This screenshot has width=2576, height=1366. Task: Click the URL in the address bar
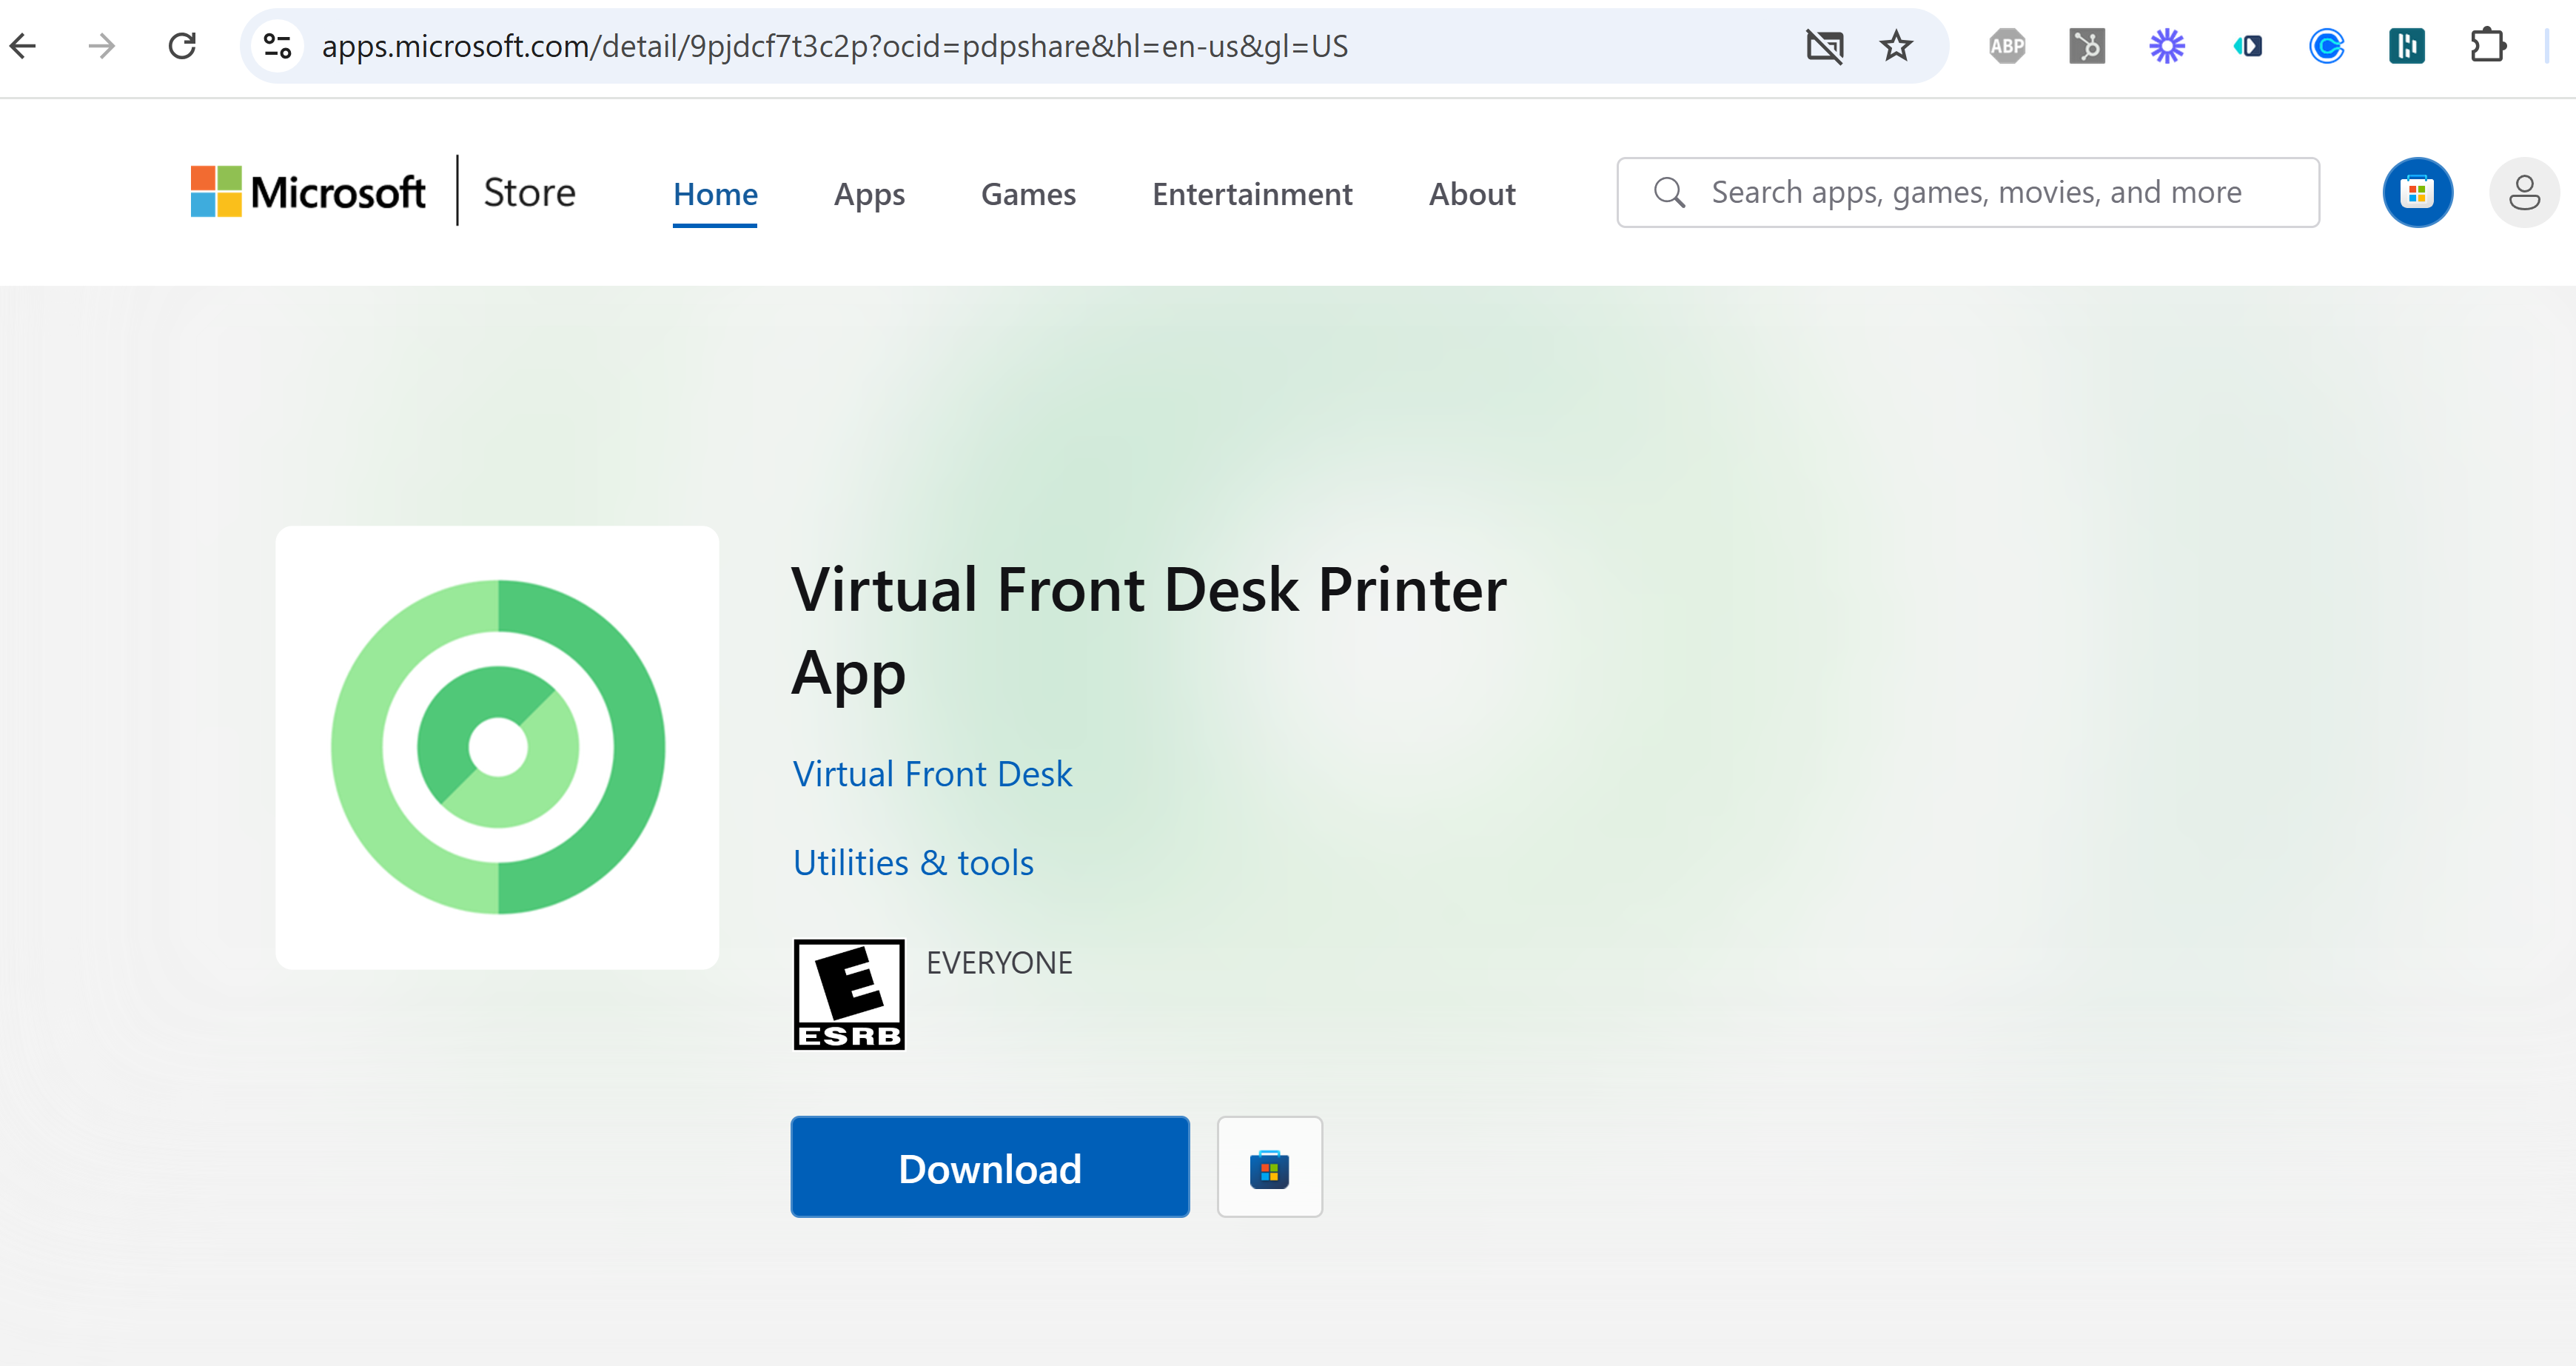click(x=834, y=46)
